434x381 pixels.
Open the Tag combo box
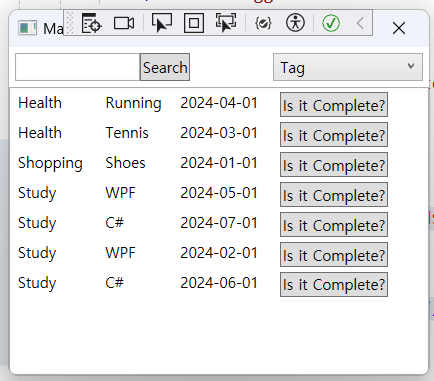(348, 67)
